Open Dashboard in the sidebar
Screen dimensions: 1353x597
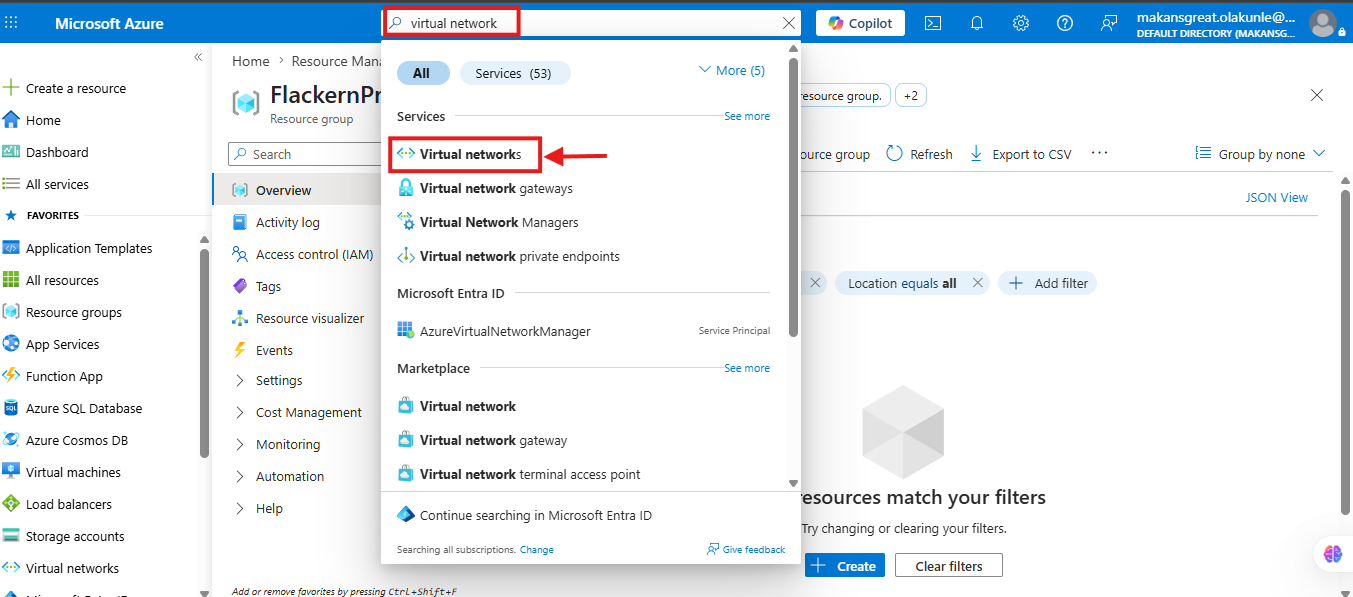(x=46, y=152)
